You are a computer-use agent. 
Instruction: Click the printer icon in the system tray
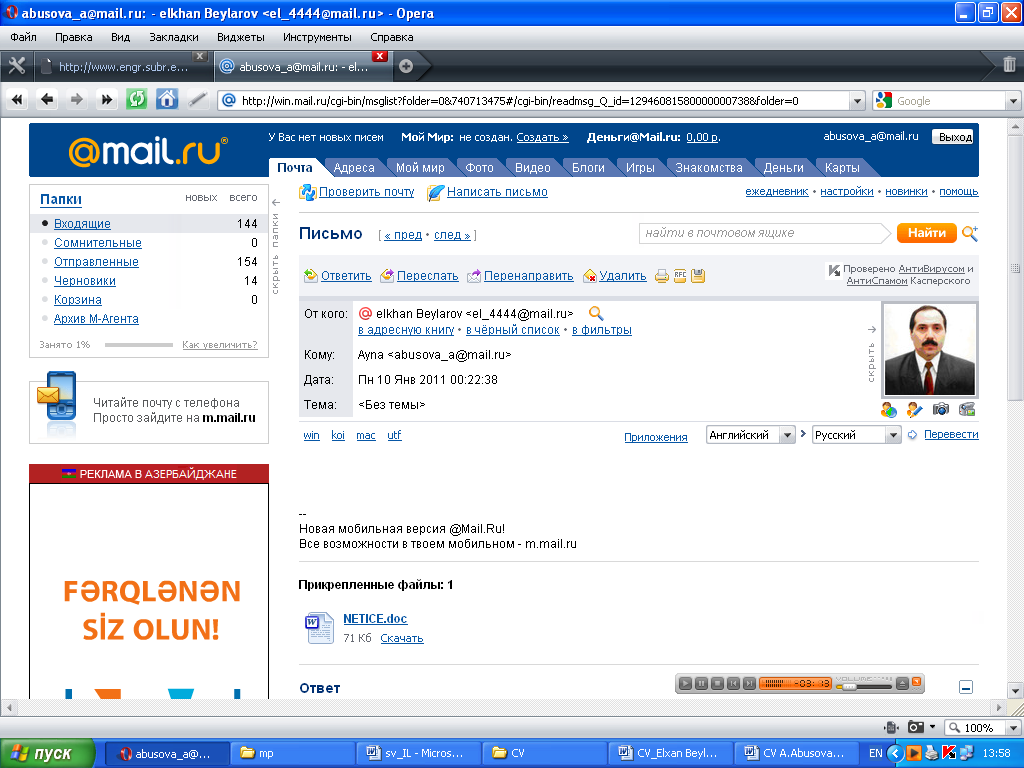pyautogui.click(x=931, y=753)
